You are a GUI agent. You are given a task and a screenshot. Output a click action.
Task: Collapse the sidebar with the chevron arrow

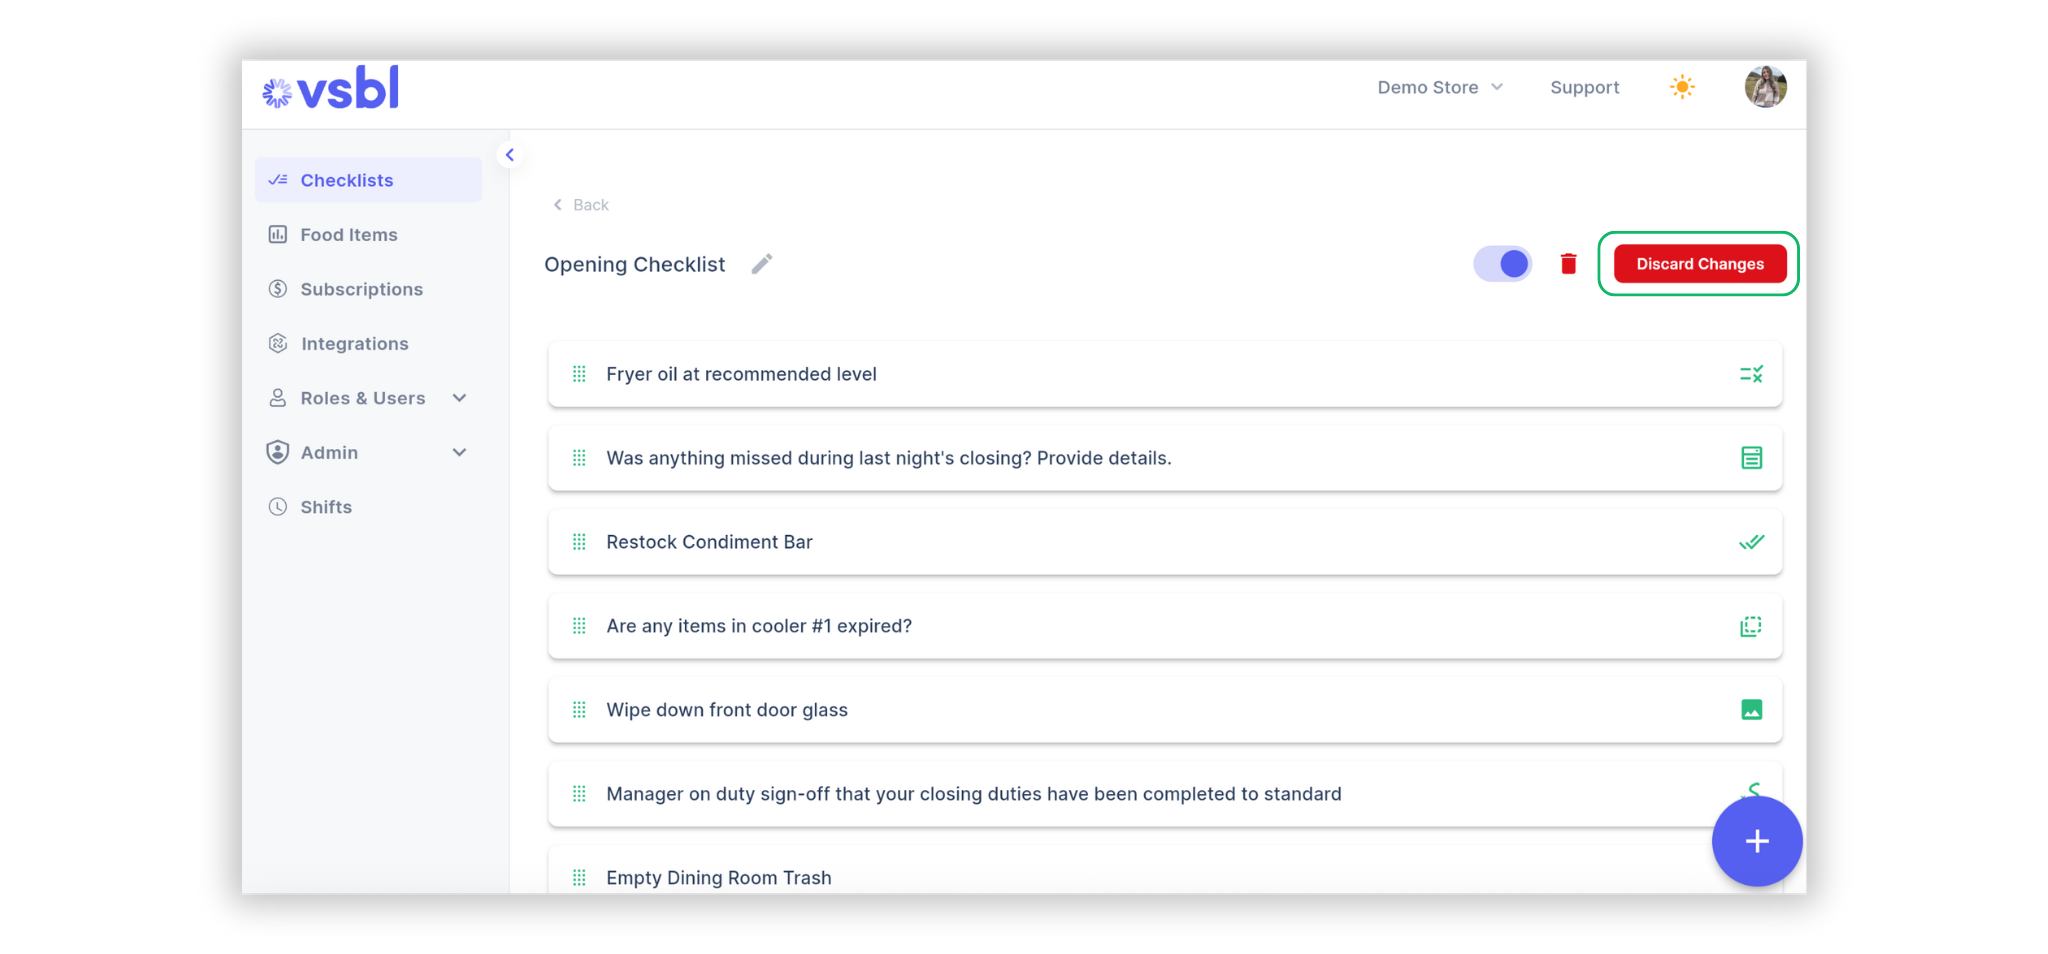pyautogui.click(x=510, y=154)
